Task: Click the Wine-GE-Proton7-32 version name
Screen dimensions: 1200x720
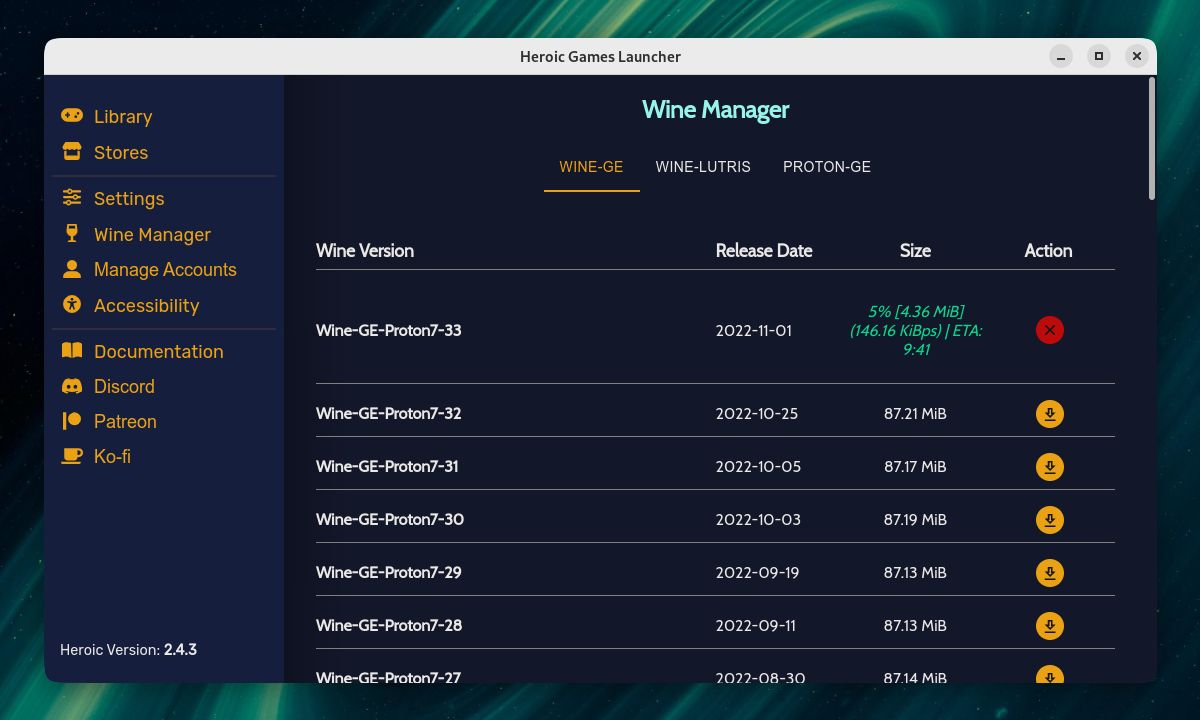Action: click(389, 413)
